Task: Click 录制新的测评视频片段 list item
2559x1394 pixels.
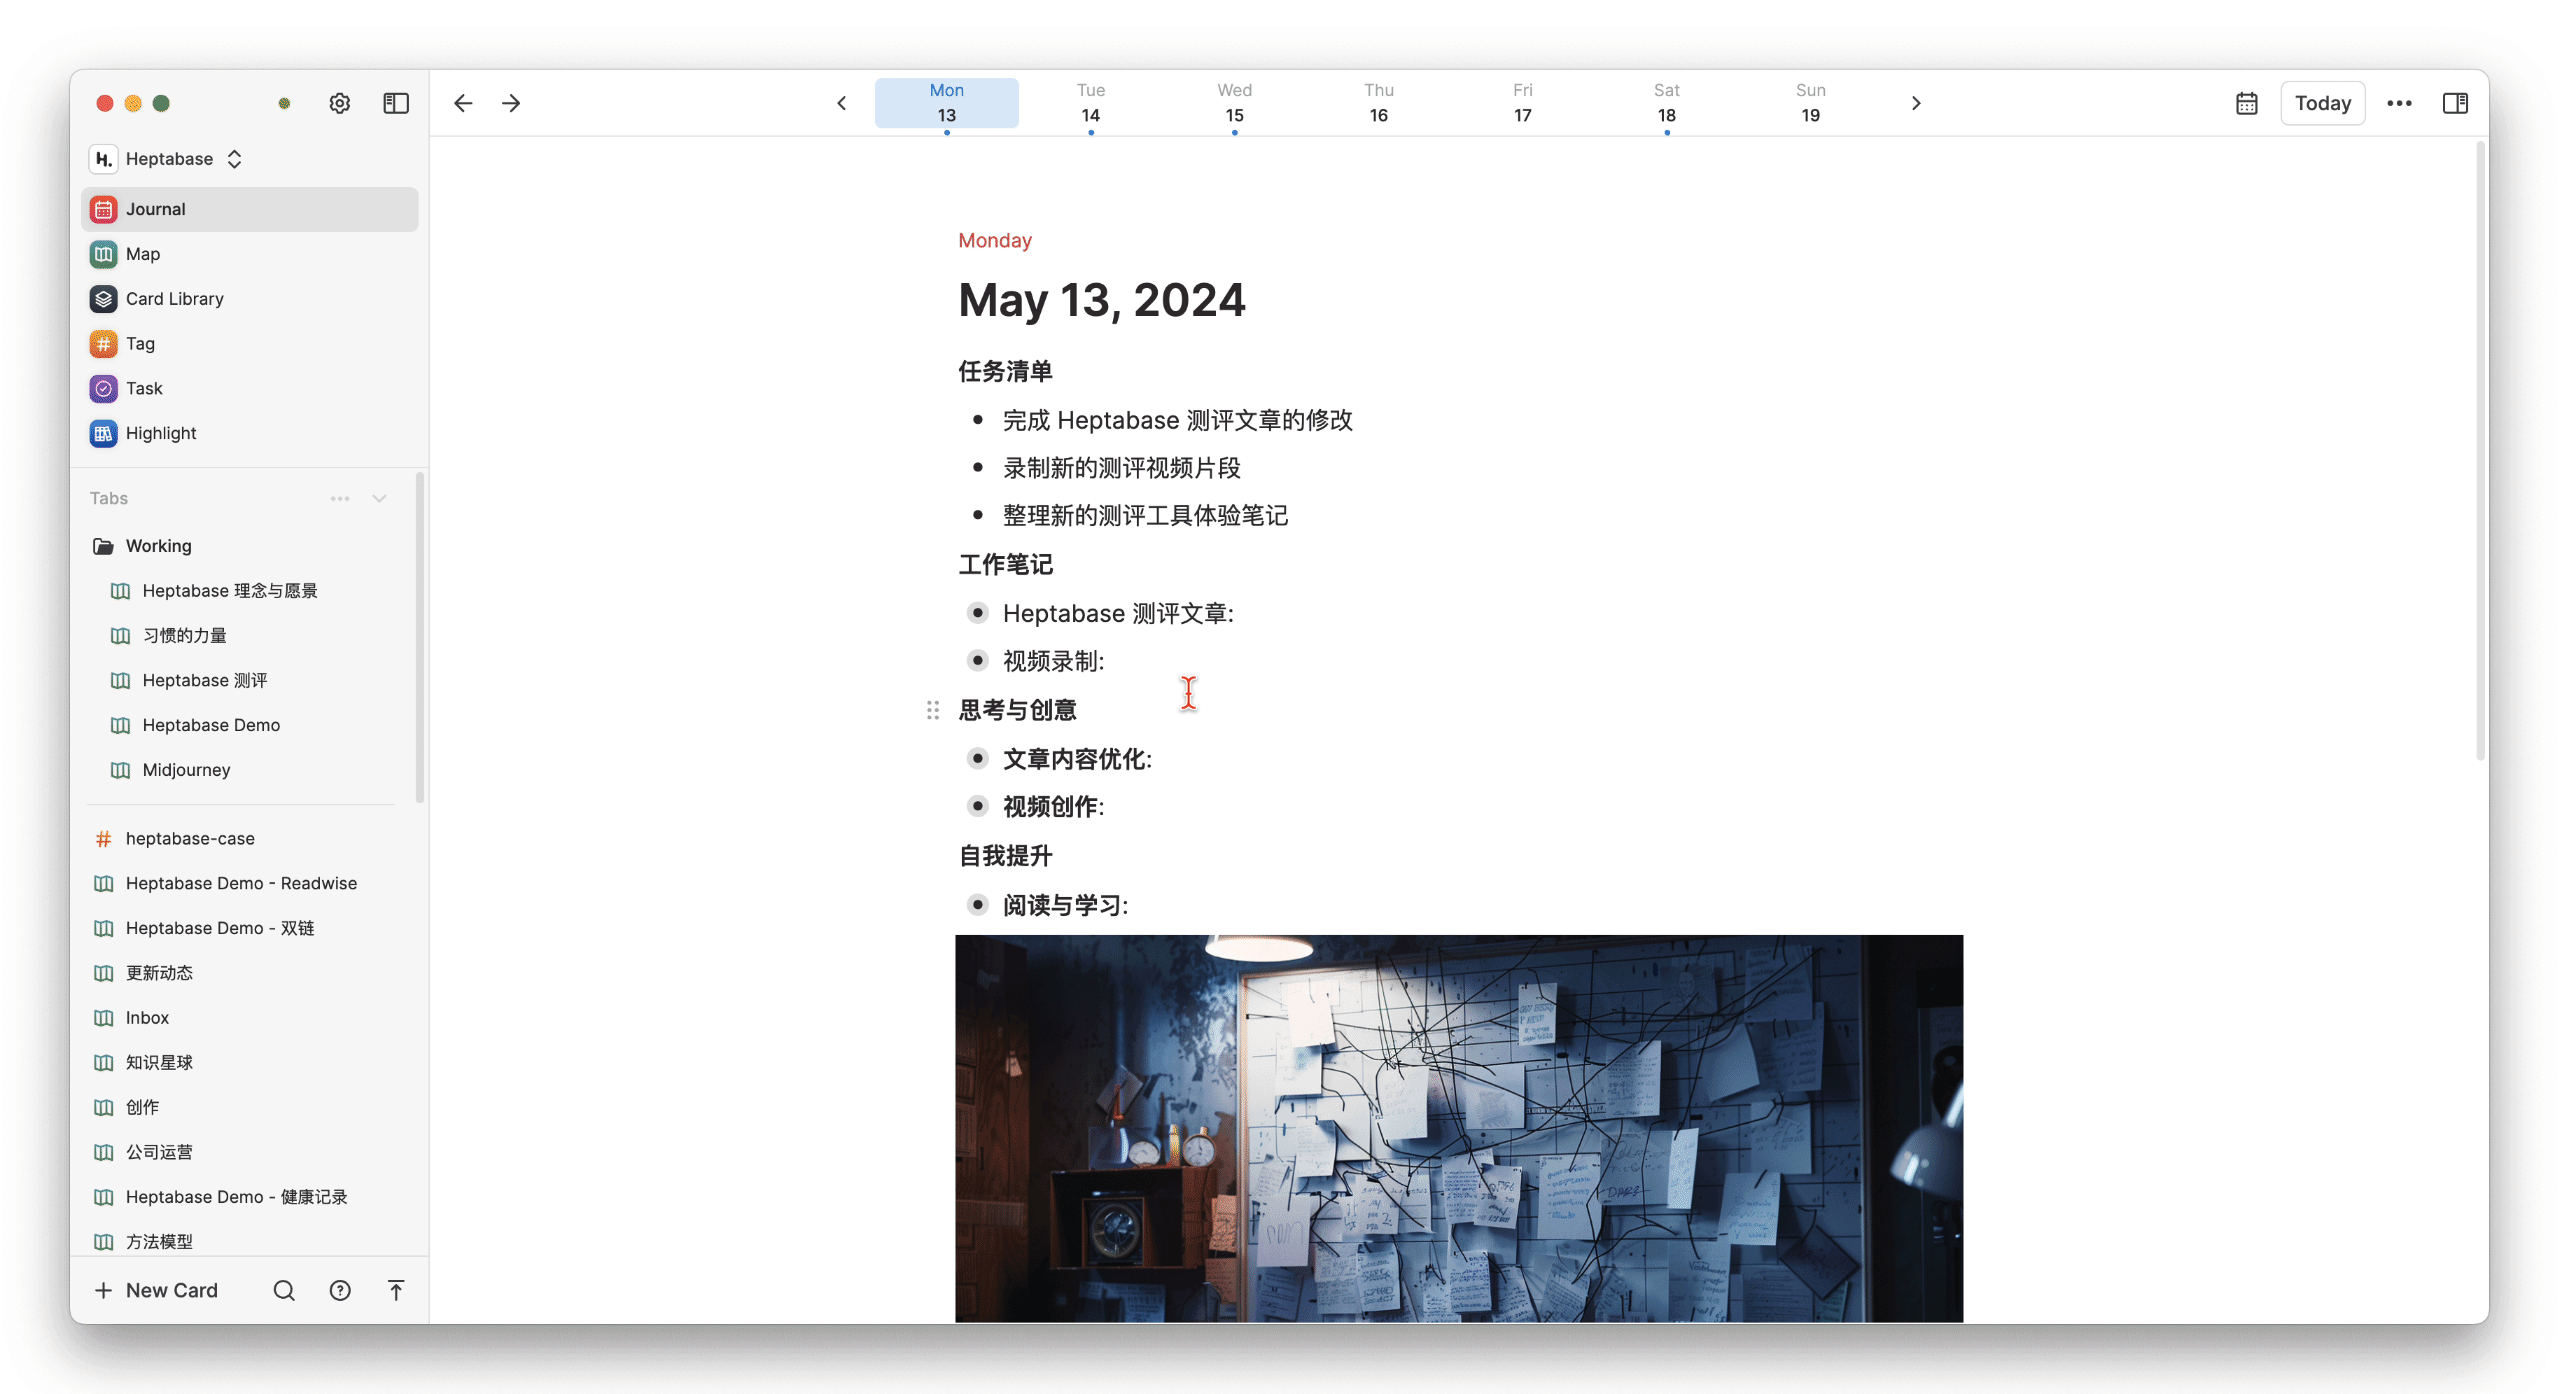Action: point(1122,468)
